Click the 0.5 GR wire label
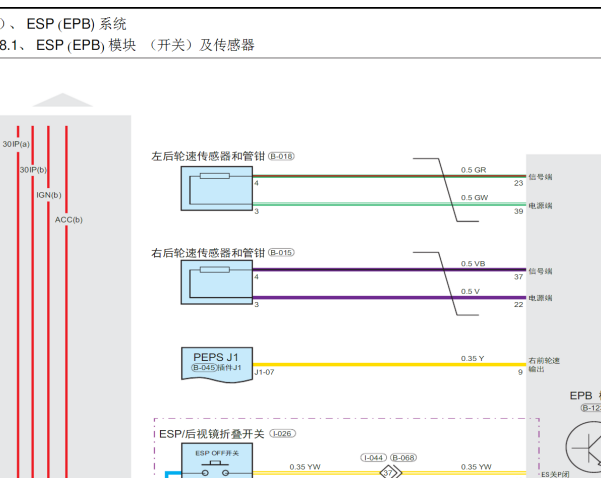The width and height of the screenshot is (601, 478). click(473, 170)
